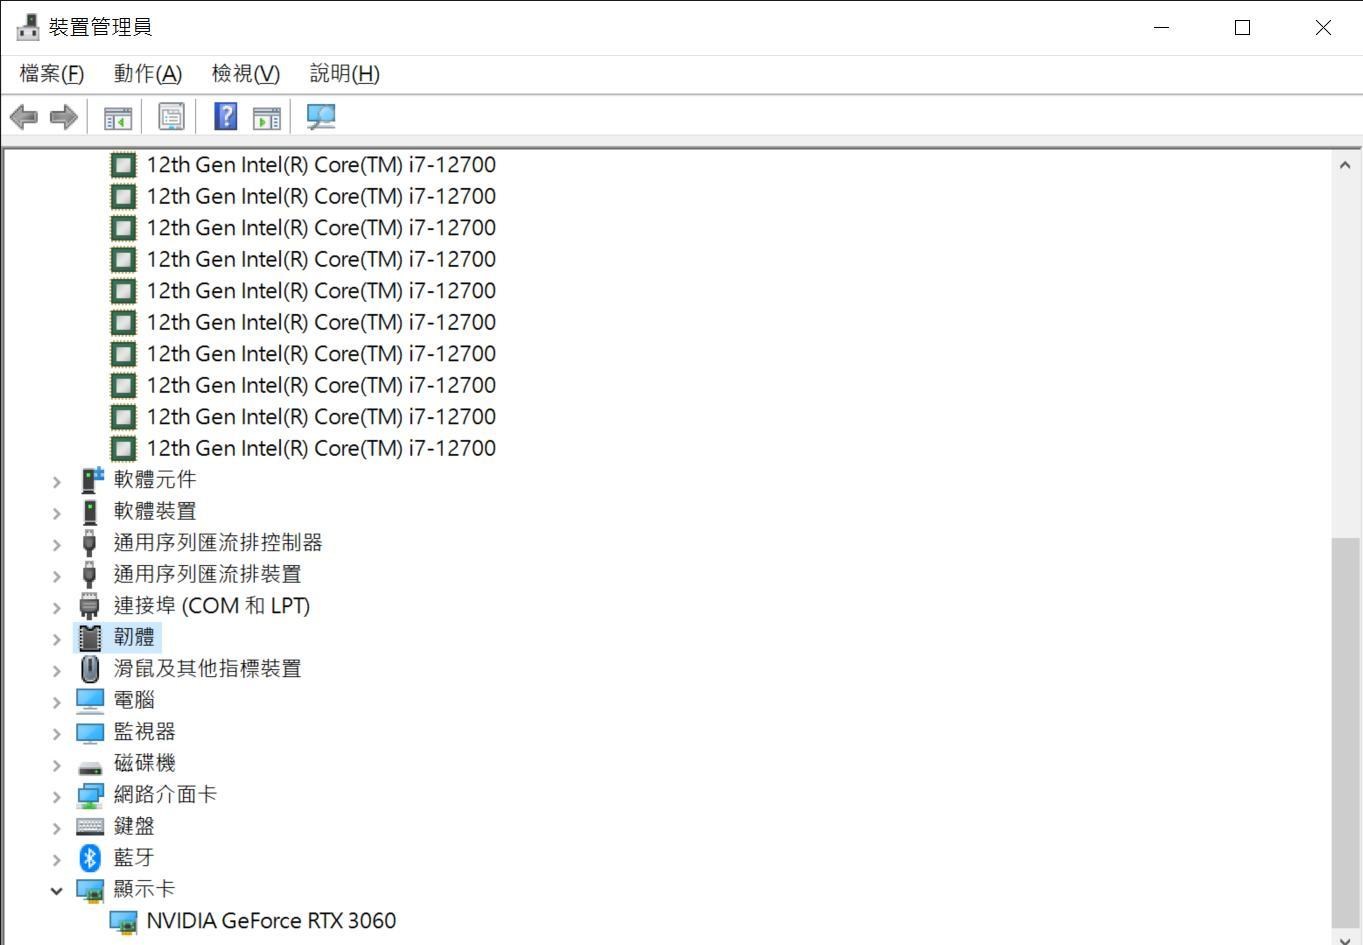Image resolution: width=1363 pixels, height=945 pixels.
Task: Click the scrollbar up arrow
Action: pos(1345,165)
